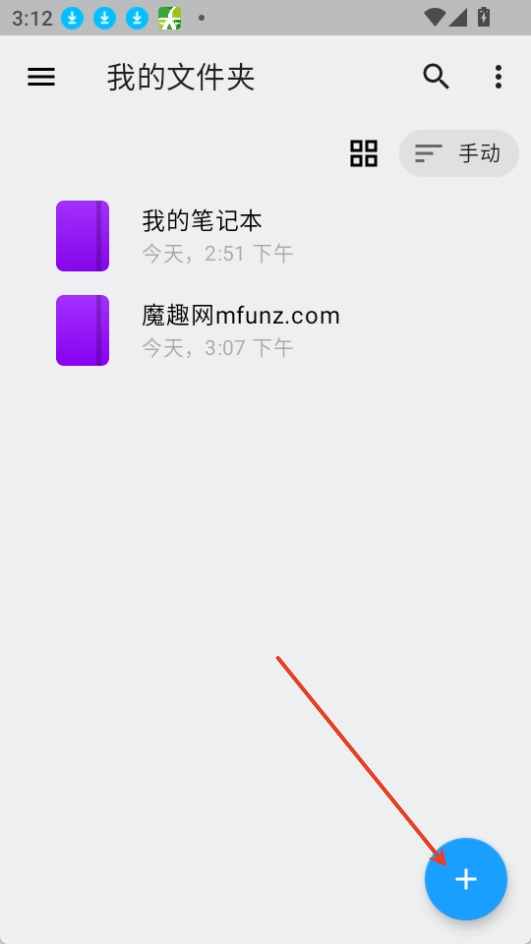Tap the third download notification icon
Image resolution: width=531 pixels, height=944 pixels.
[x=137, y=18]
